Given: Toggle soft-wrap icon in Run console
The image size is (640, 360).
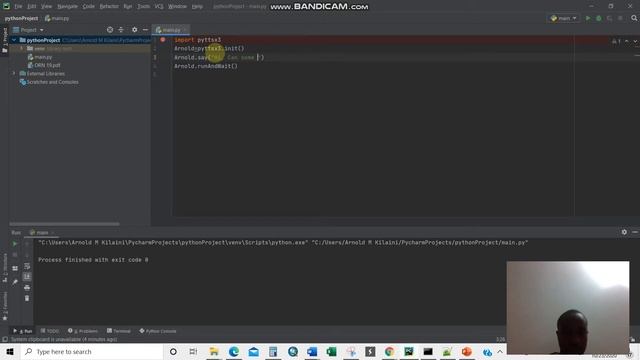Looking at the screenshot, I should click(x=27, y=266).
